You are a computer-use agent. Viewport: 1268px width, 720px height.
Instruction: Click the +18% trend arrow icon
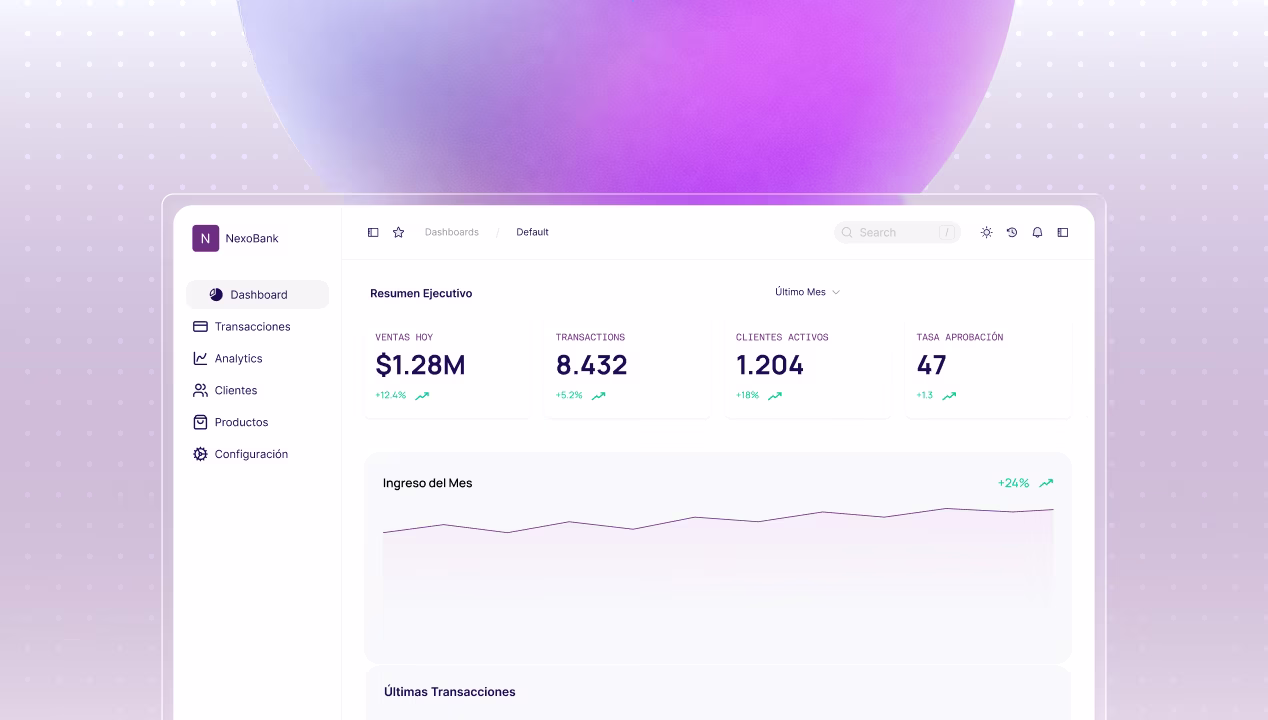pos(775,396)
